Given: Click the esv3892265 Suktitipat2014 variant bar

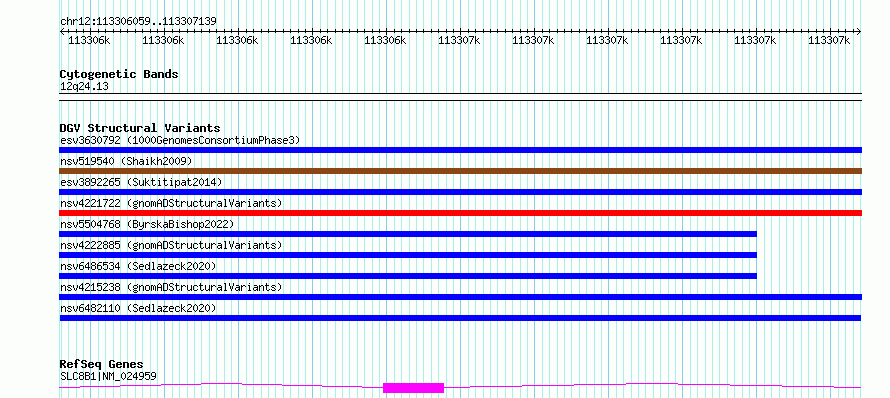Looking at the screenshot, I should click(x=460, y=192).
